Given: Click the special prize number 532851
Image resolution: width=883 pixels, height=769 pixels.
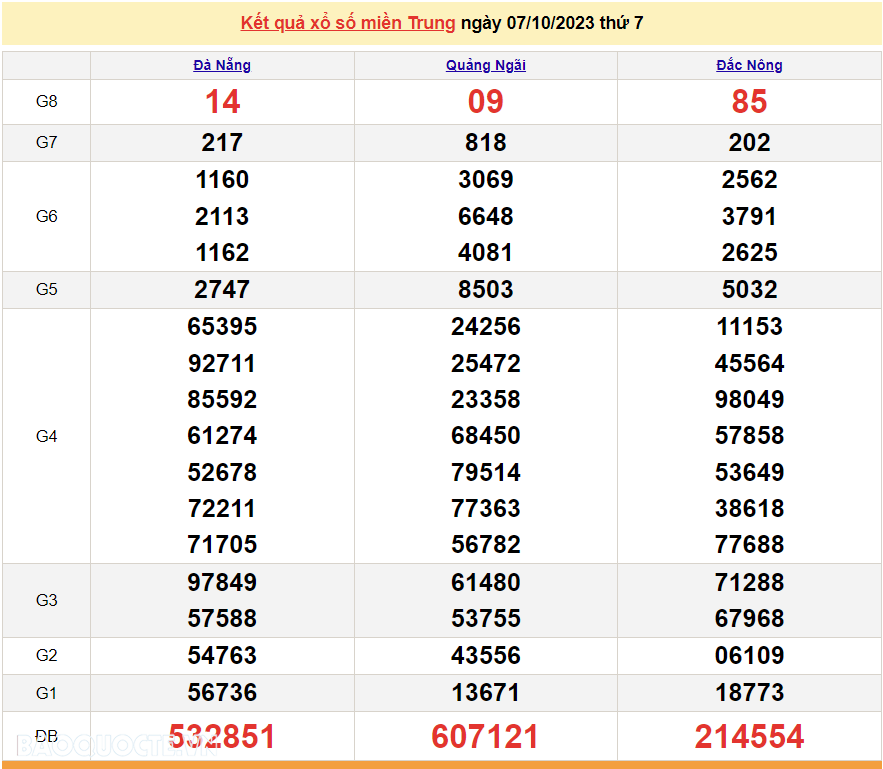Looking at the screenshot, I should (x=222, y=737).
